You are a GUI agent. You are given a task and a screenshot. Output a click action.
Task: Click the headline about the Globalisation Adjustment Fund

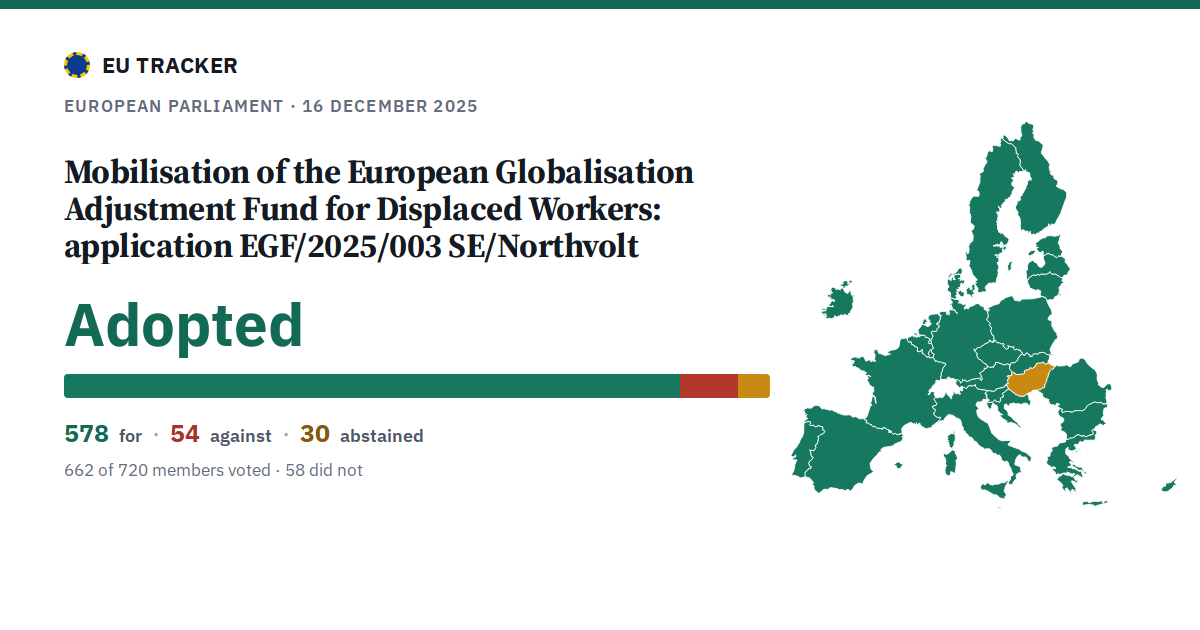379,210
